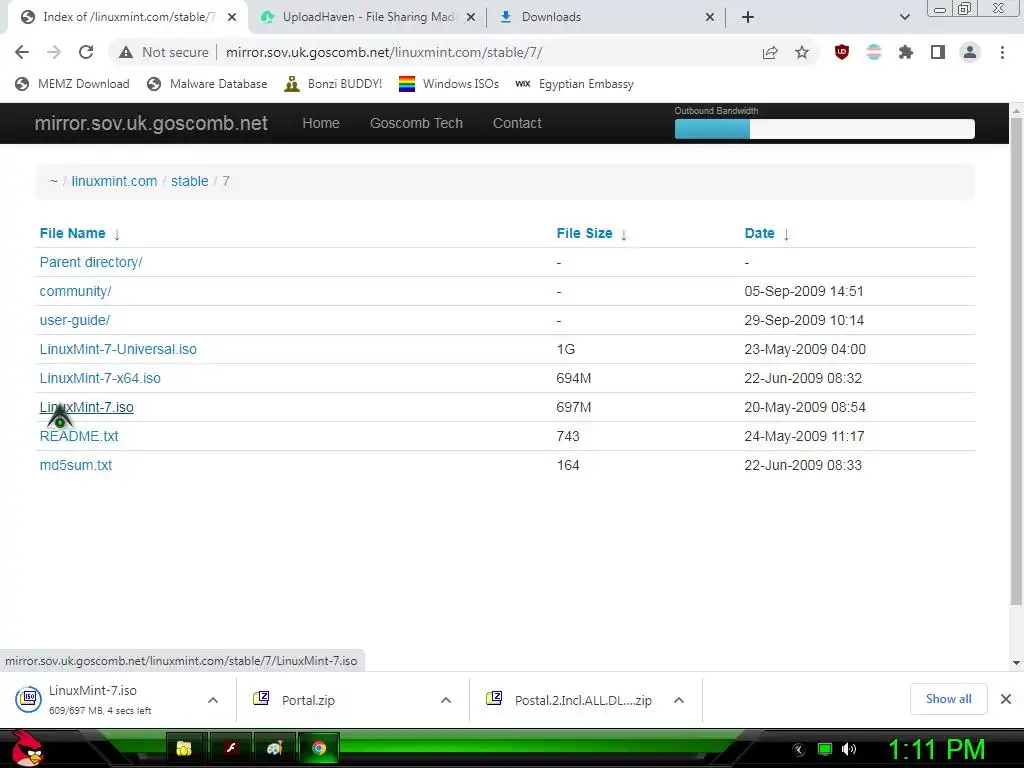Open the Contact menu item
Screen dimensions: 1024x768
517,123
